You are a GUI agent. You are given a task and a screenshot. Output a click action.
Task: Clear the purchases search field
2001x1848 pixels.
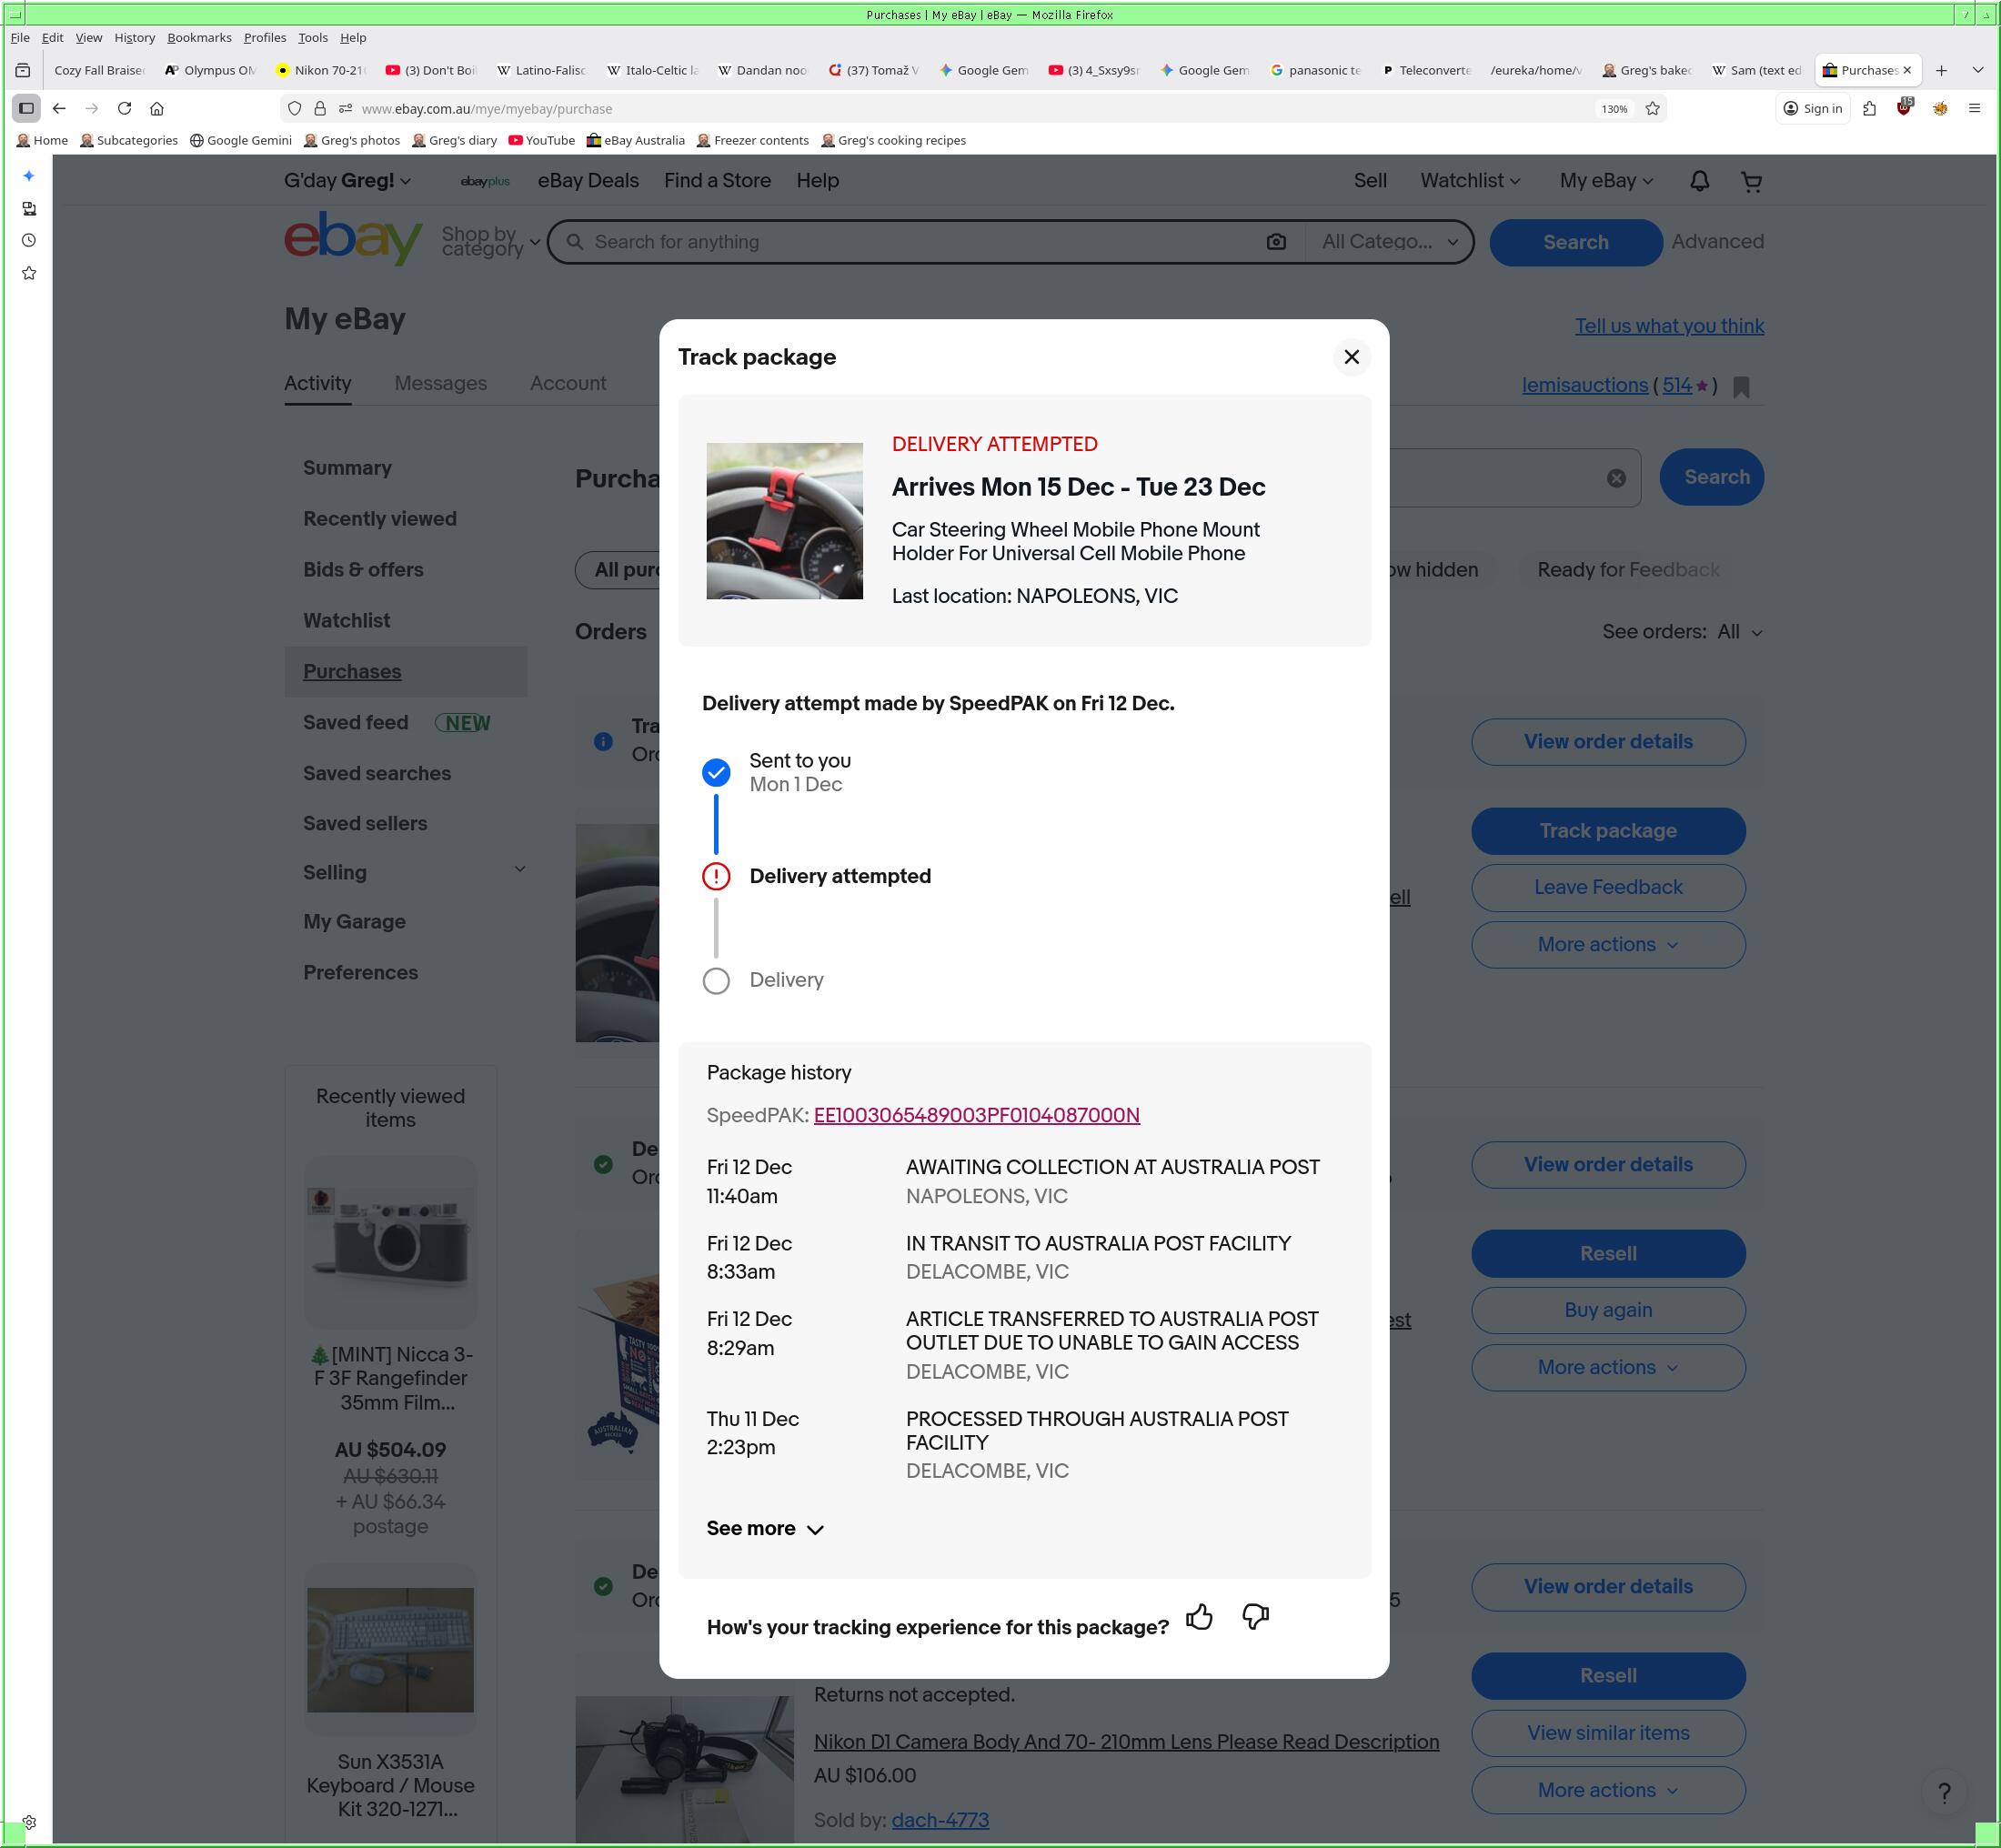[x=1616, y=478]
